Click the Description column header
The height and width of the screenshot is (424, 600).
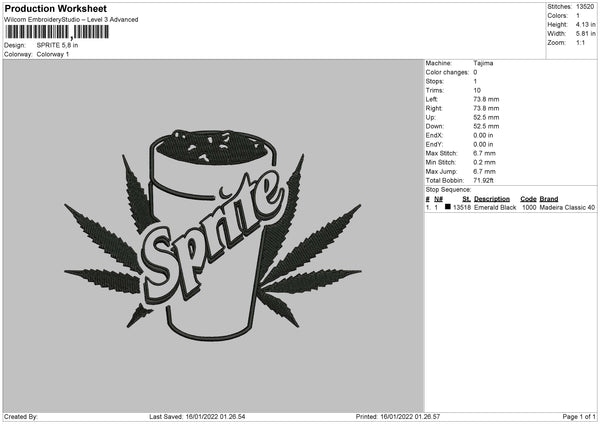click(492, 199)
